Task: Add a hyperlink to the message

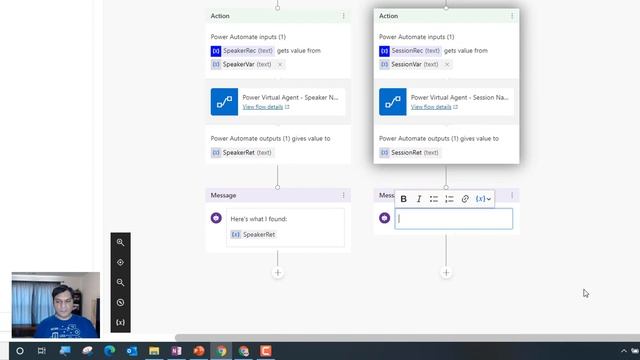Action: point(465,199)
